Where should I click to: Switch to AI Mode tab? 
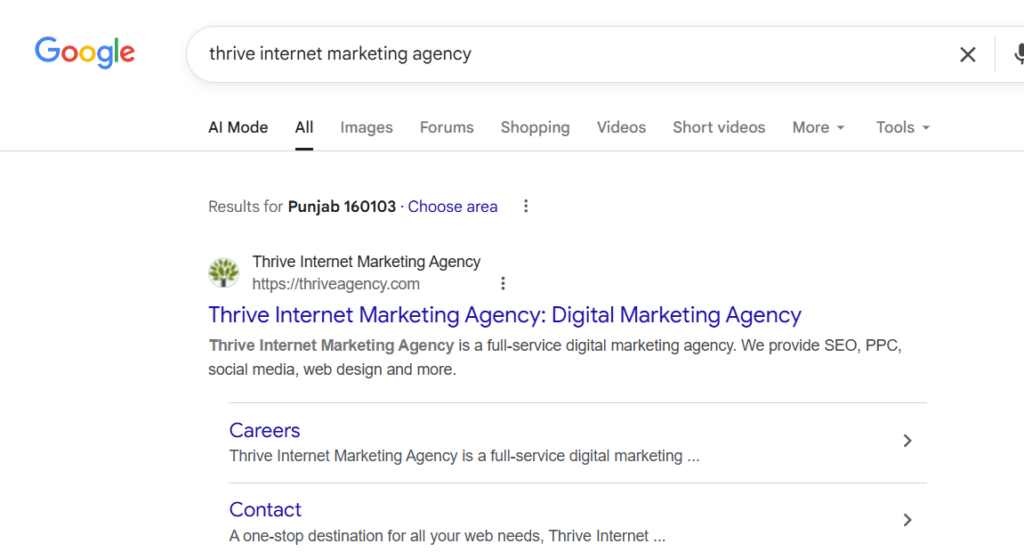tap(238, 128)
